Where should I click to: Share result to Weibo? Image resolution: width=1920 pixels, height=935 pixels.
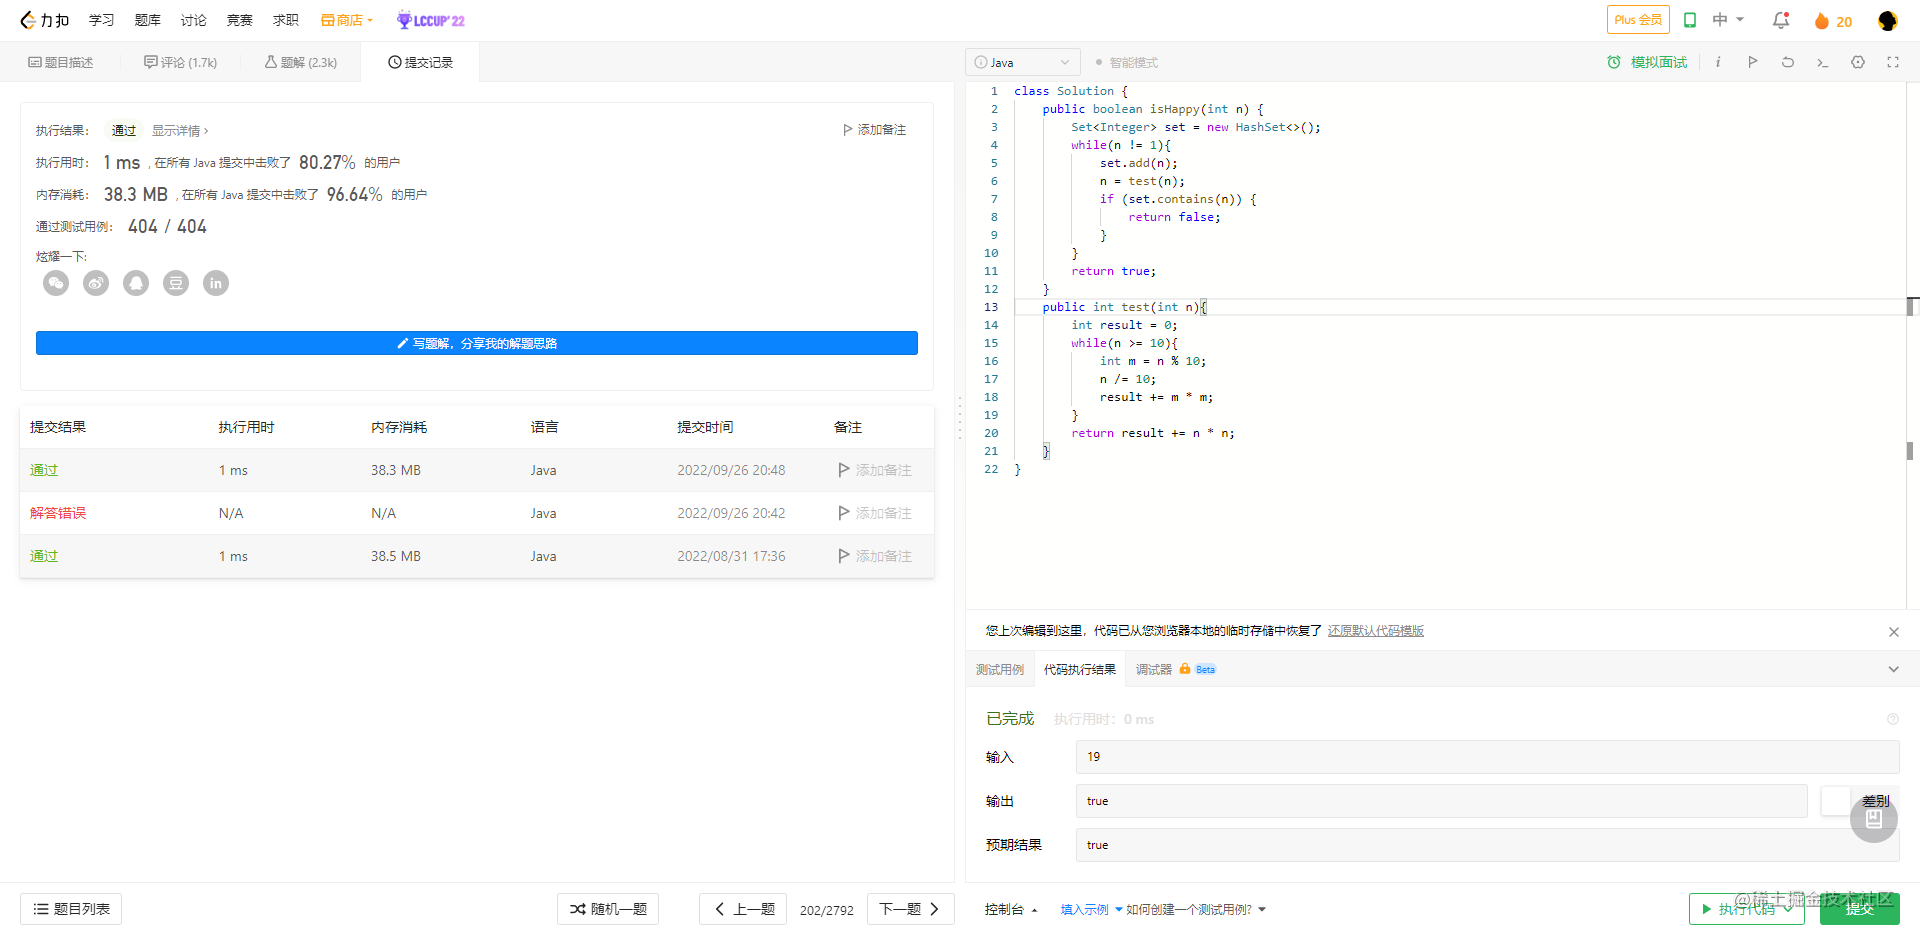[96, 283]
